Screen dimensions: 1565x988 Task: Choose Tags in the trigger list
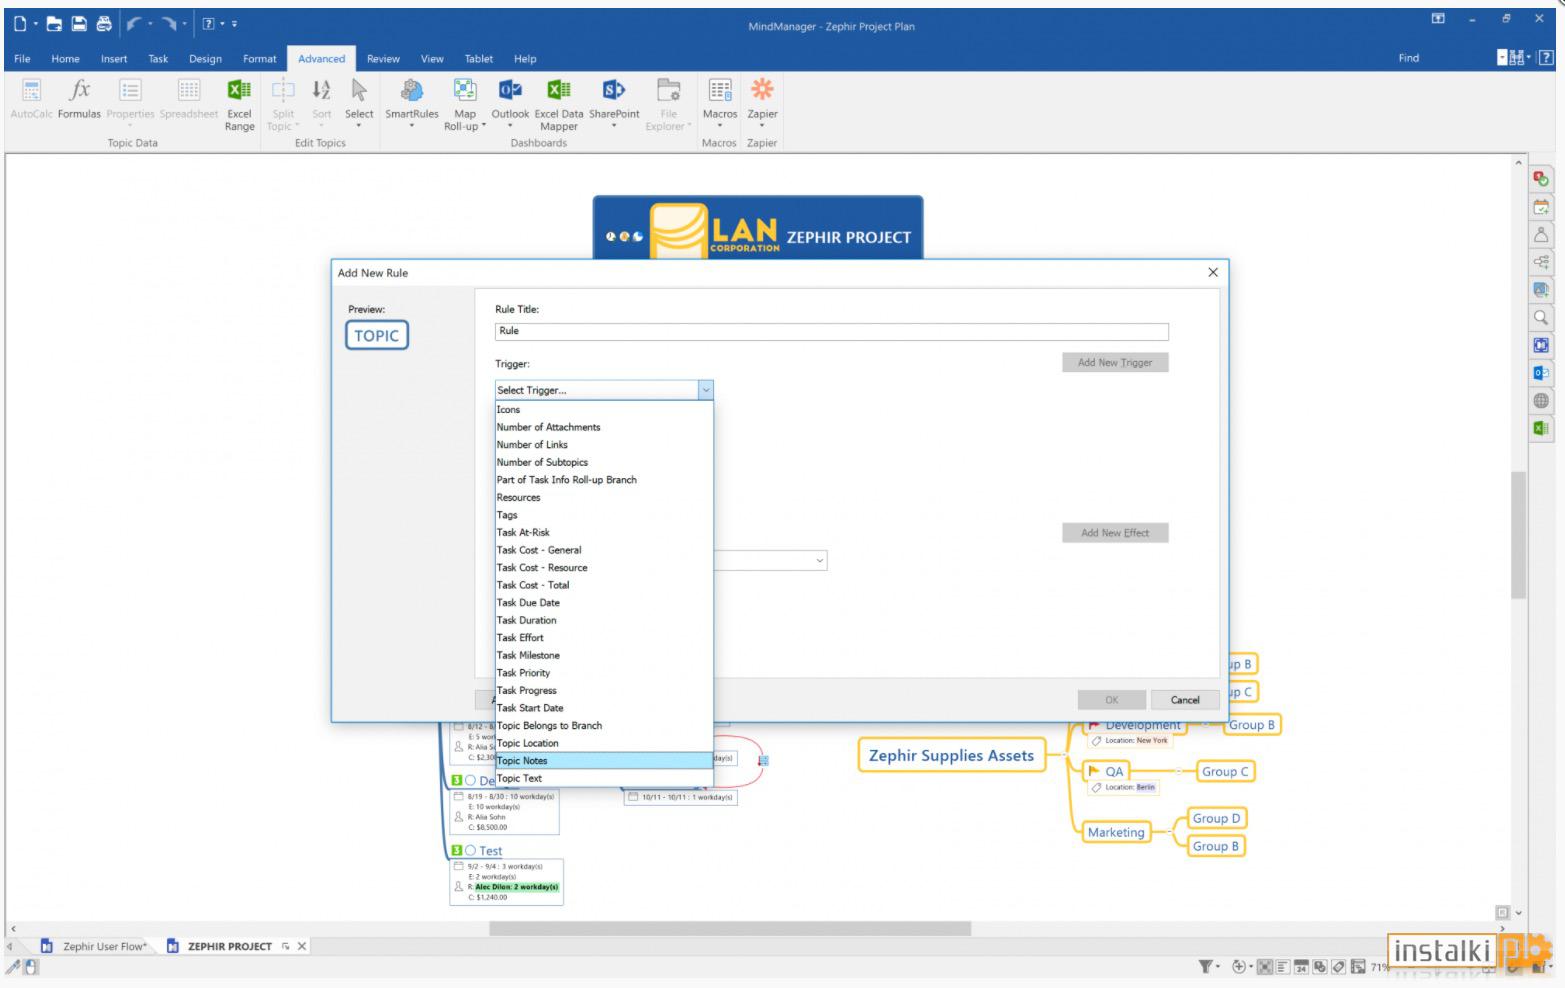(604, 515)
